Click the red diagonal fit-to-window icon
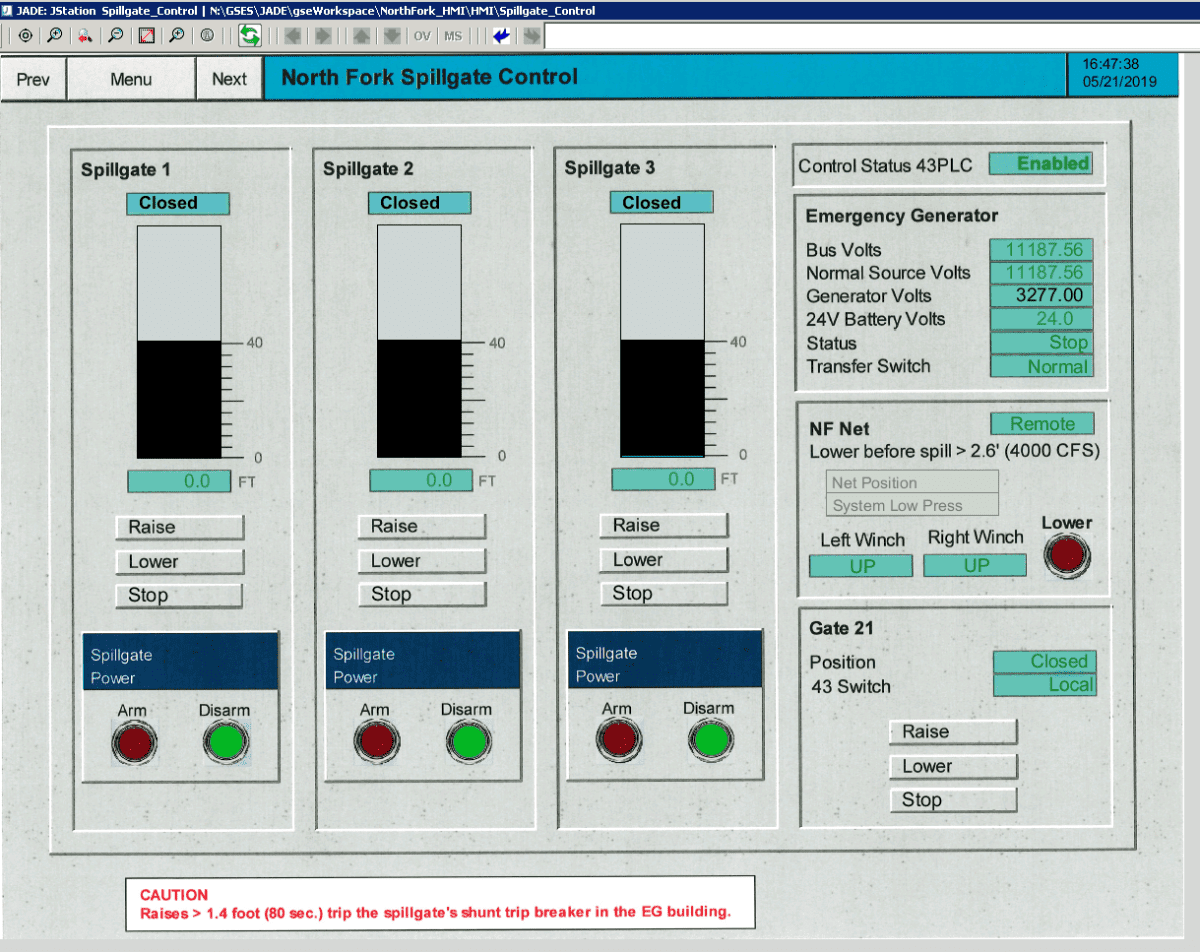Viewport: 1200px width, 952px height. (146, 35)
